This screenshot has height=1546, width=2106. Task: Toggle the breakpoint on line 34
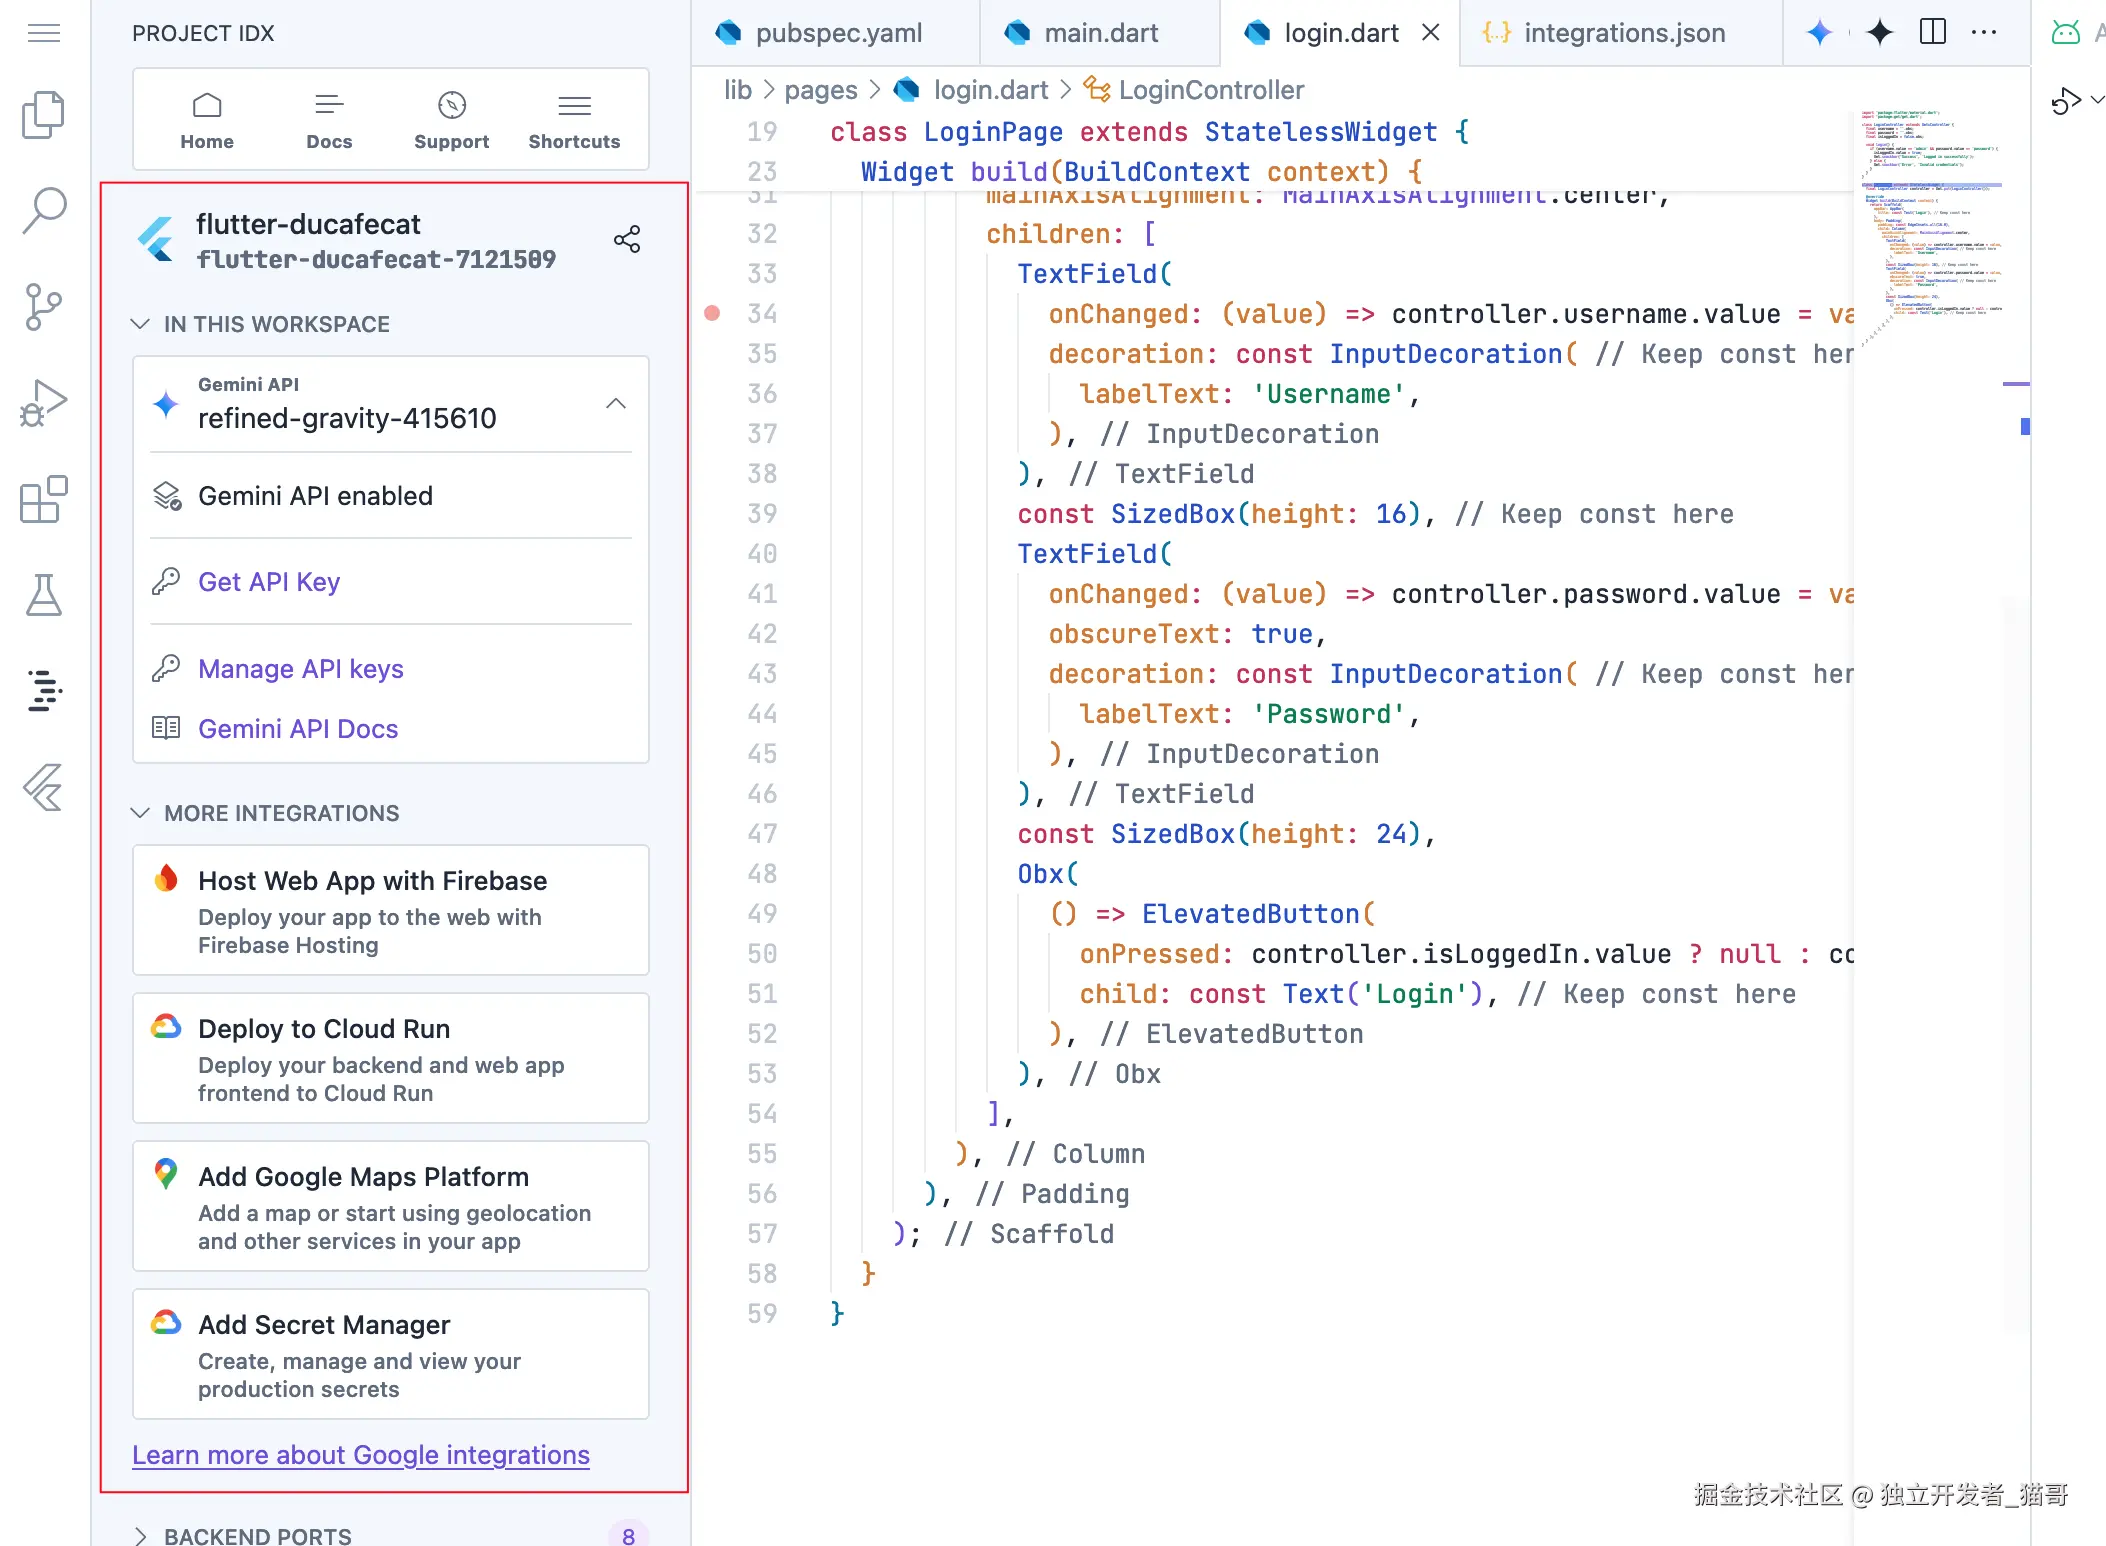click(712, 314)
